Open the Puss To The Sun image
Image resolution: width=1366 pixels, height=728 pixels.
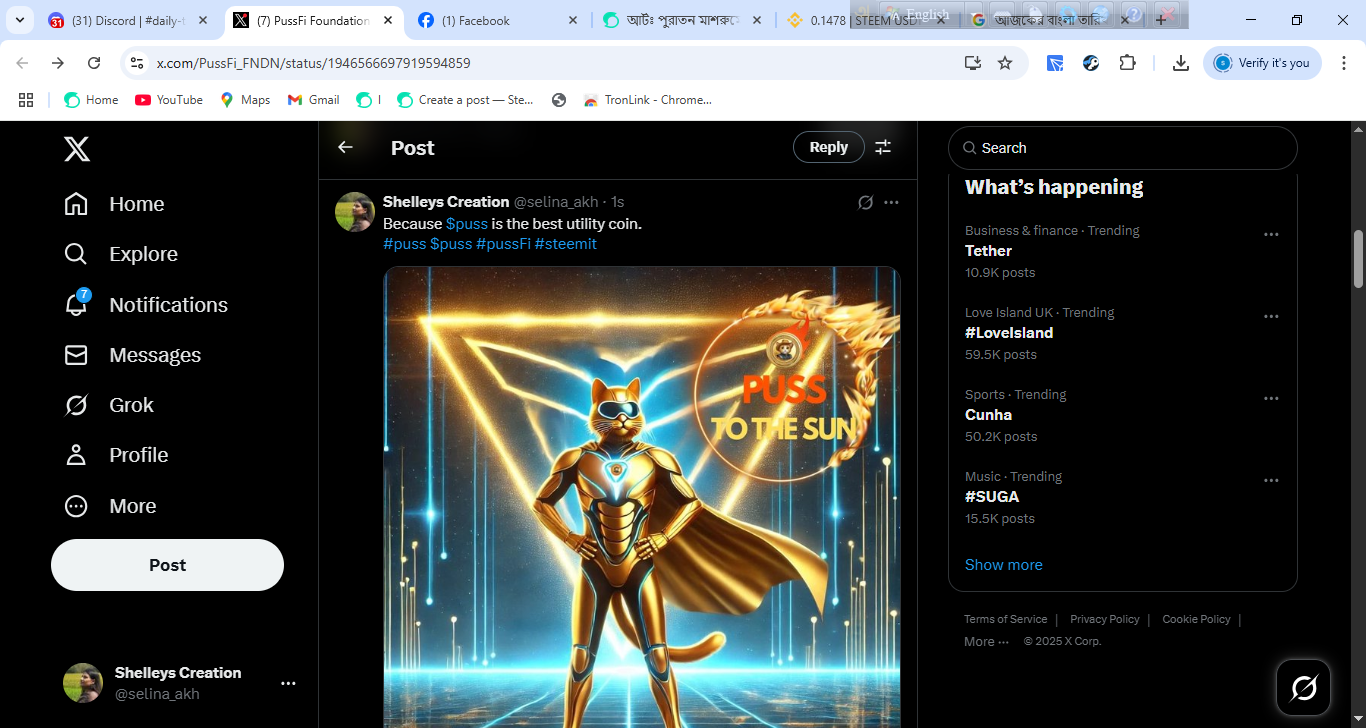(642, 497)
